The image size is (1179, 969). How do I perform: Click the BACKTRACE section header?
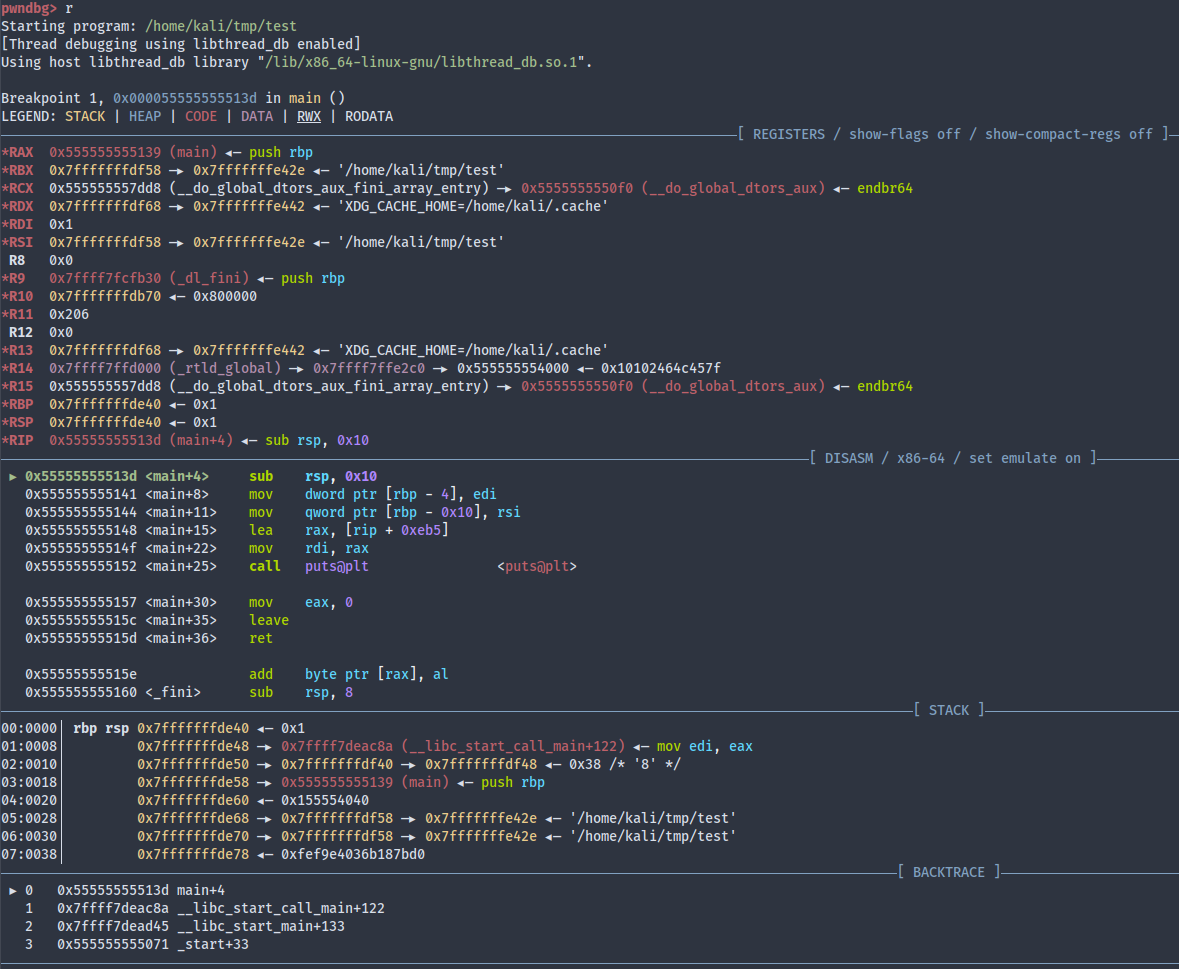tap(948, 872)
